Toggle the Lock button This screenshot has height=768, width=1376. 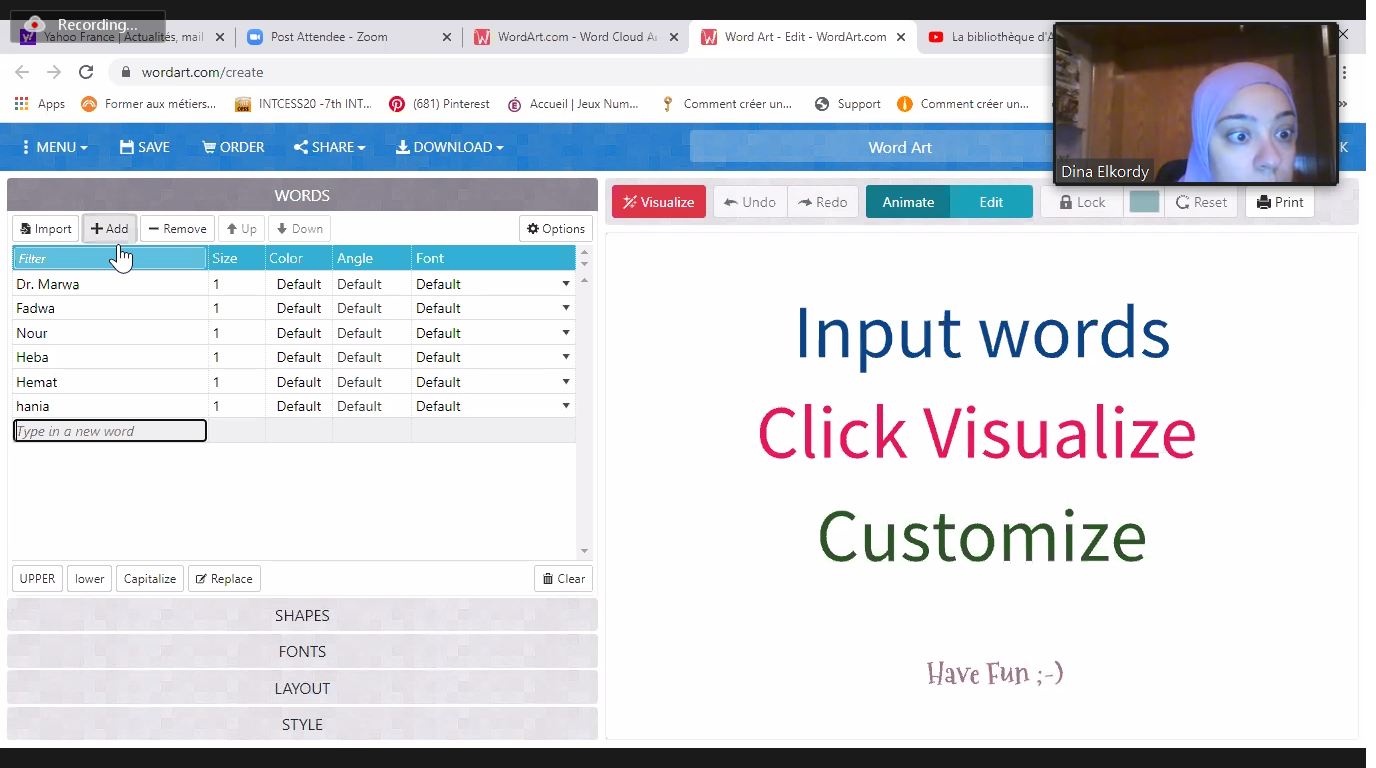click(1081, 202)
